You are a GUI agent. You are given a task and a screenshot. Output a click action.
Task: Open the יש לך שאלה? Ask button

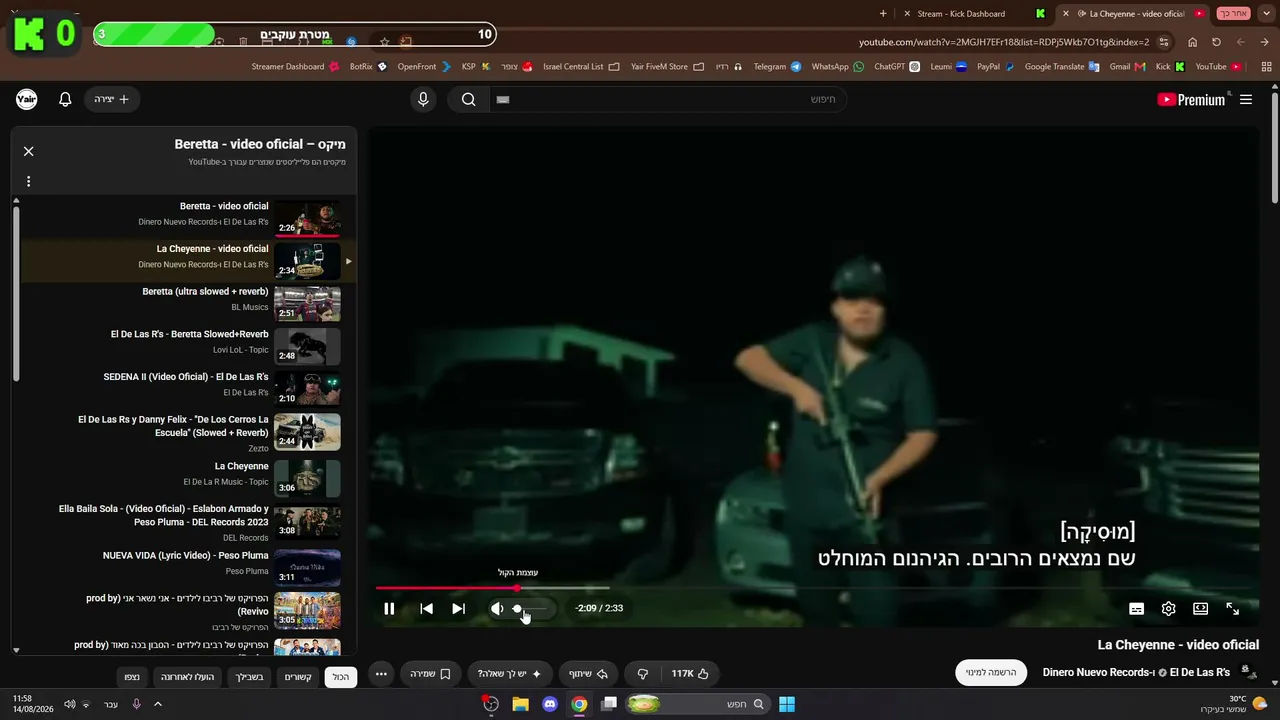(x=509, y=674)
